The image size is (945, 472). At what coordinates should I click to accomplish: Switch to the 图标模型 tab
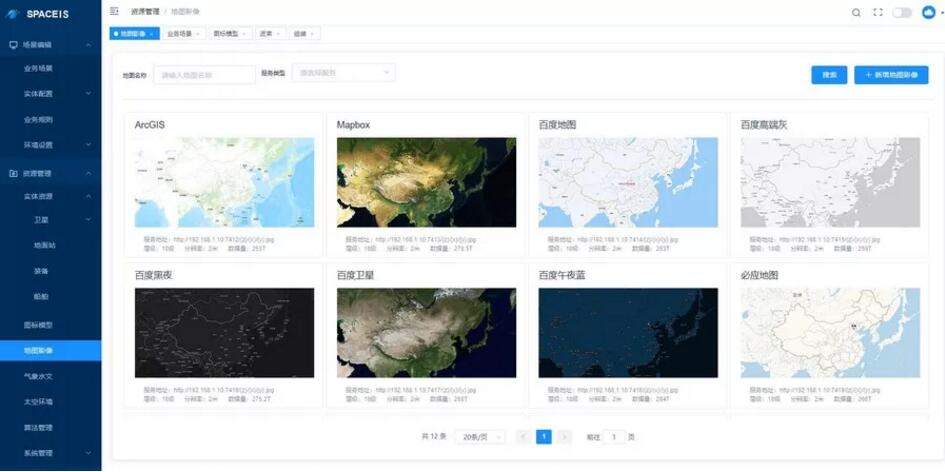(231, 34)
